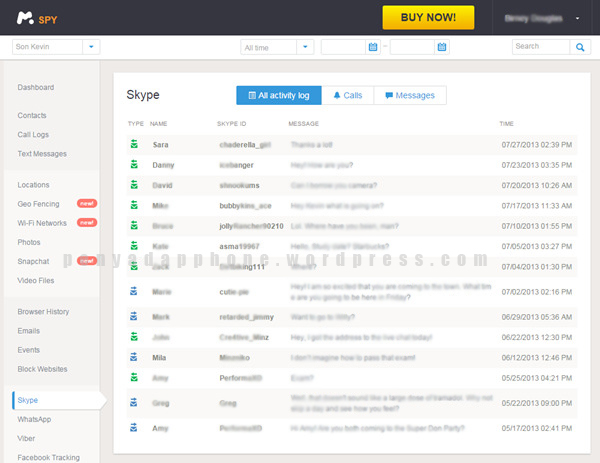The image size is (600, 463).
Task: Click the type icon in Mila's row
Action: [133, 355]
